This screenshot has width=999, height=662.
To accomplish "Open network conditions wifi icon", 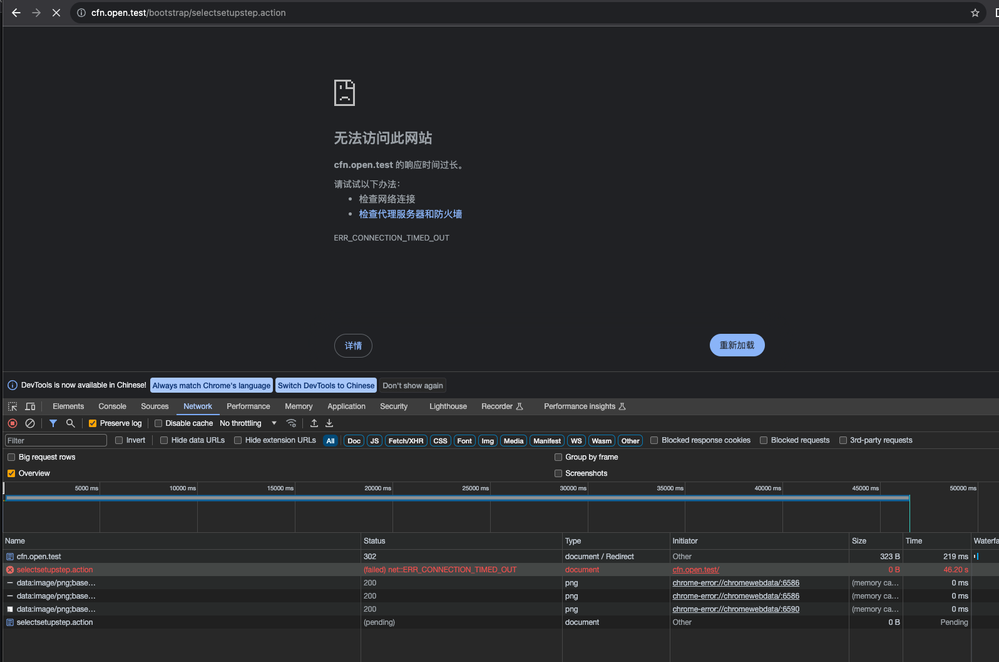I will click(291, 423).
